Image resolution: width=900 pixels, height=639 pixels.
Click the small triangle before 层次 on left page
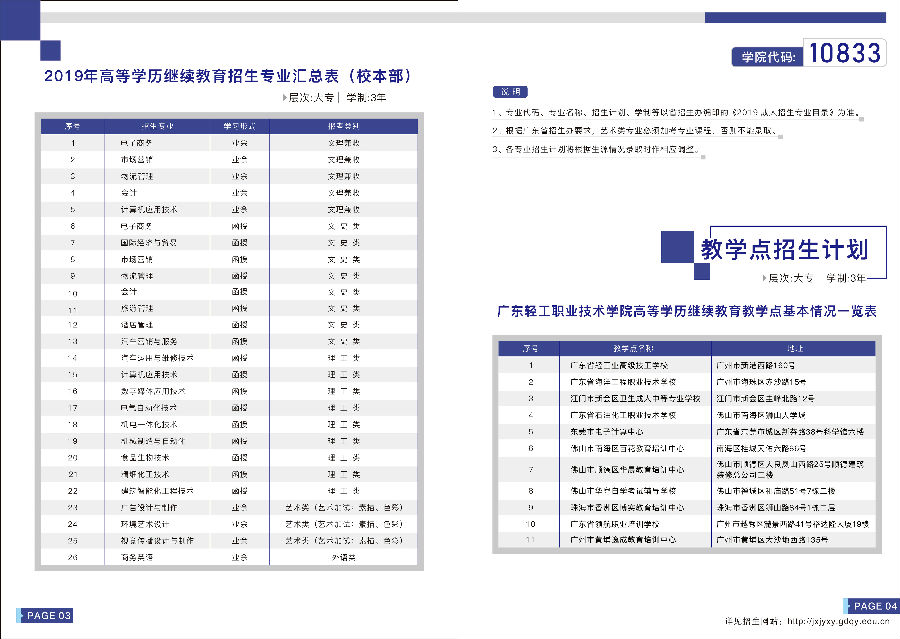[284, 98]
